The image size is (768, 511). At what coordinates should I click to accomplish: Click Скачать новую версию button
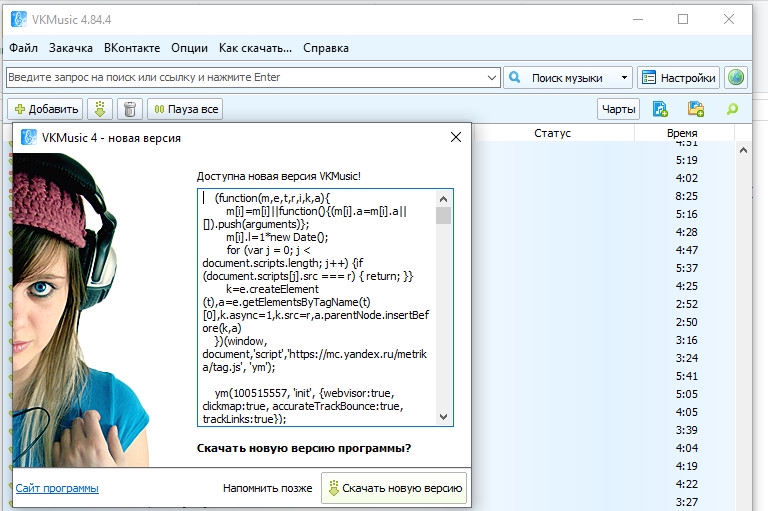[394, 488]
